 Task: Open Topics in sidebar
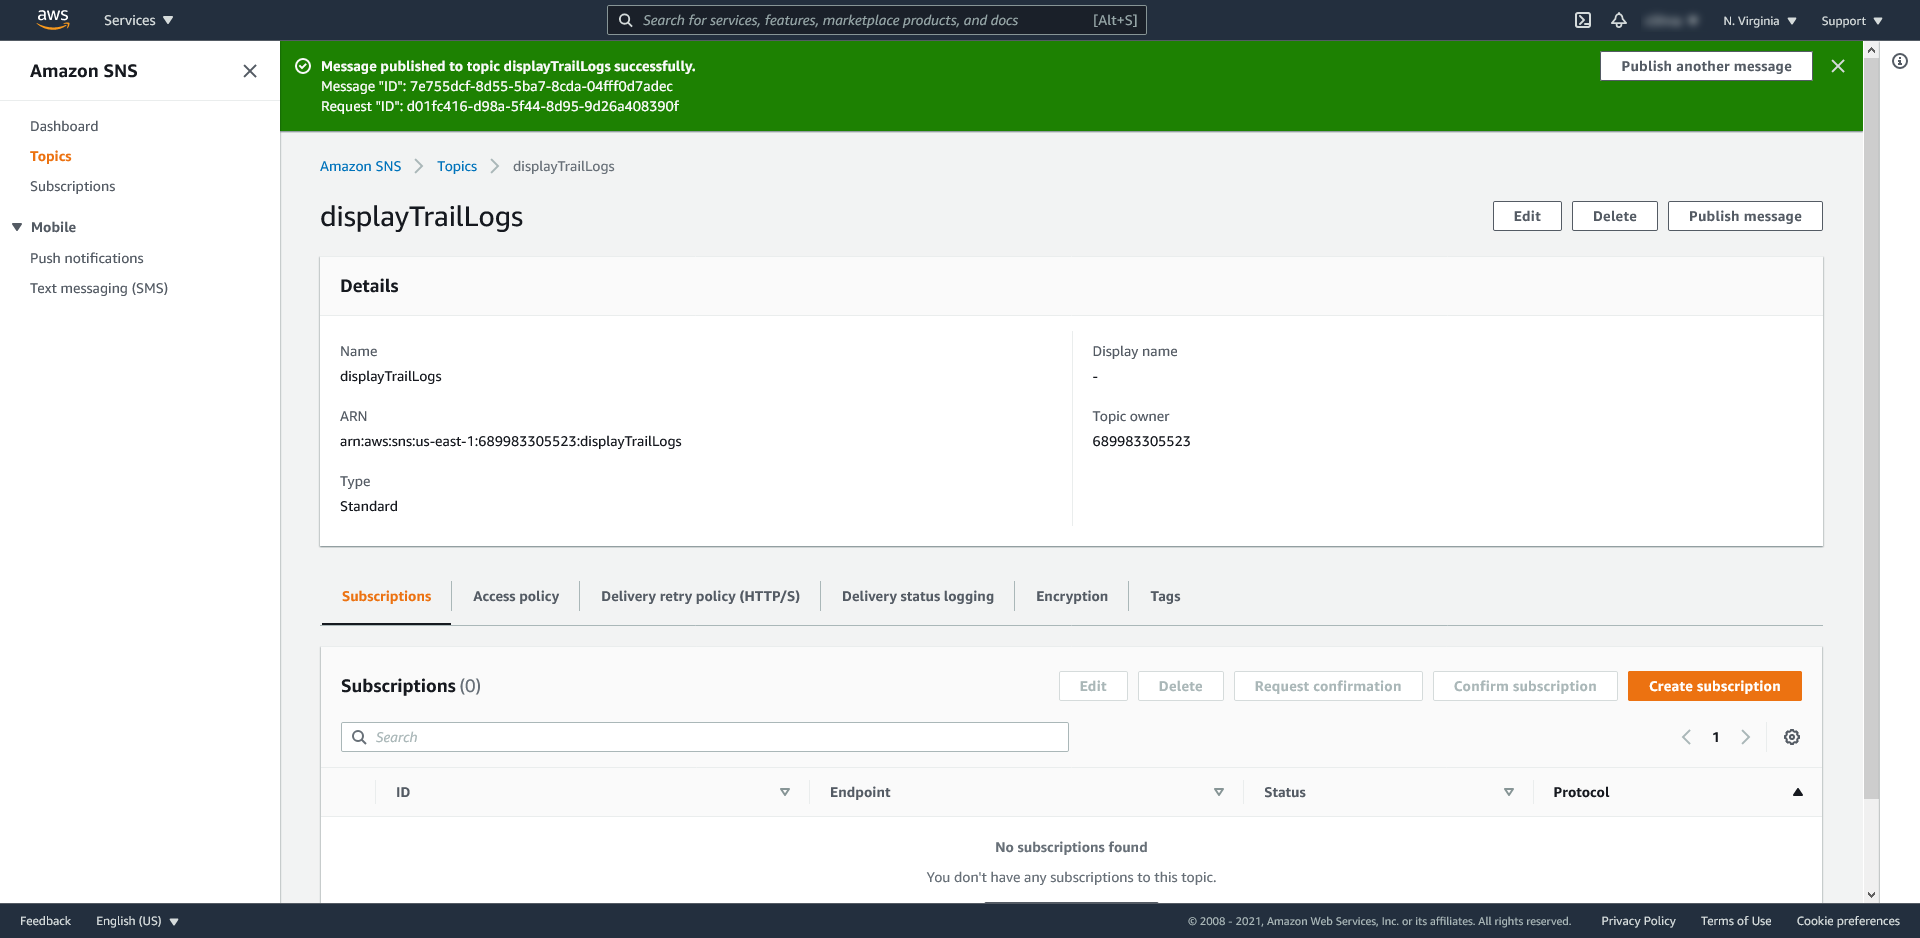(x=51, y=156)
